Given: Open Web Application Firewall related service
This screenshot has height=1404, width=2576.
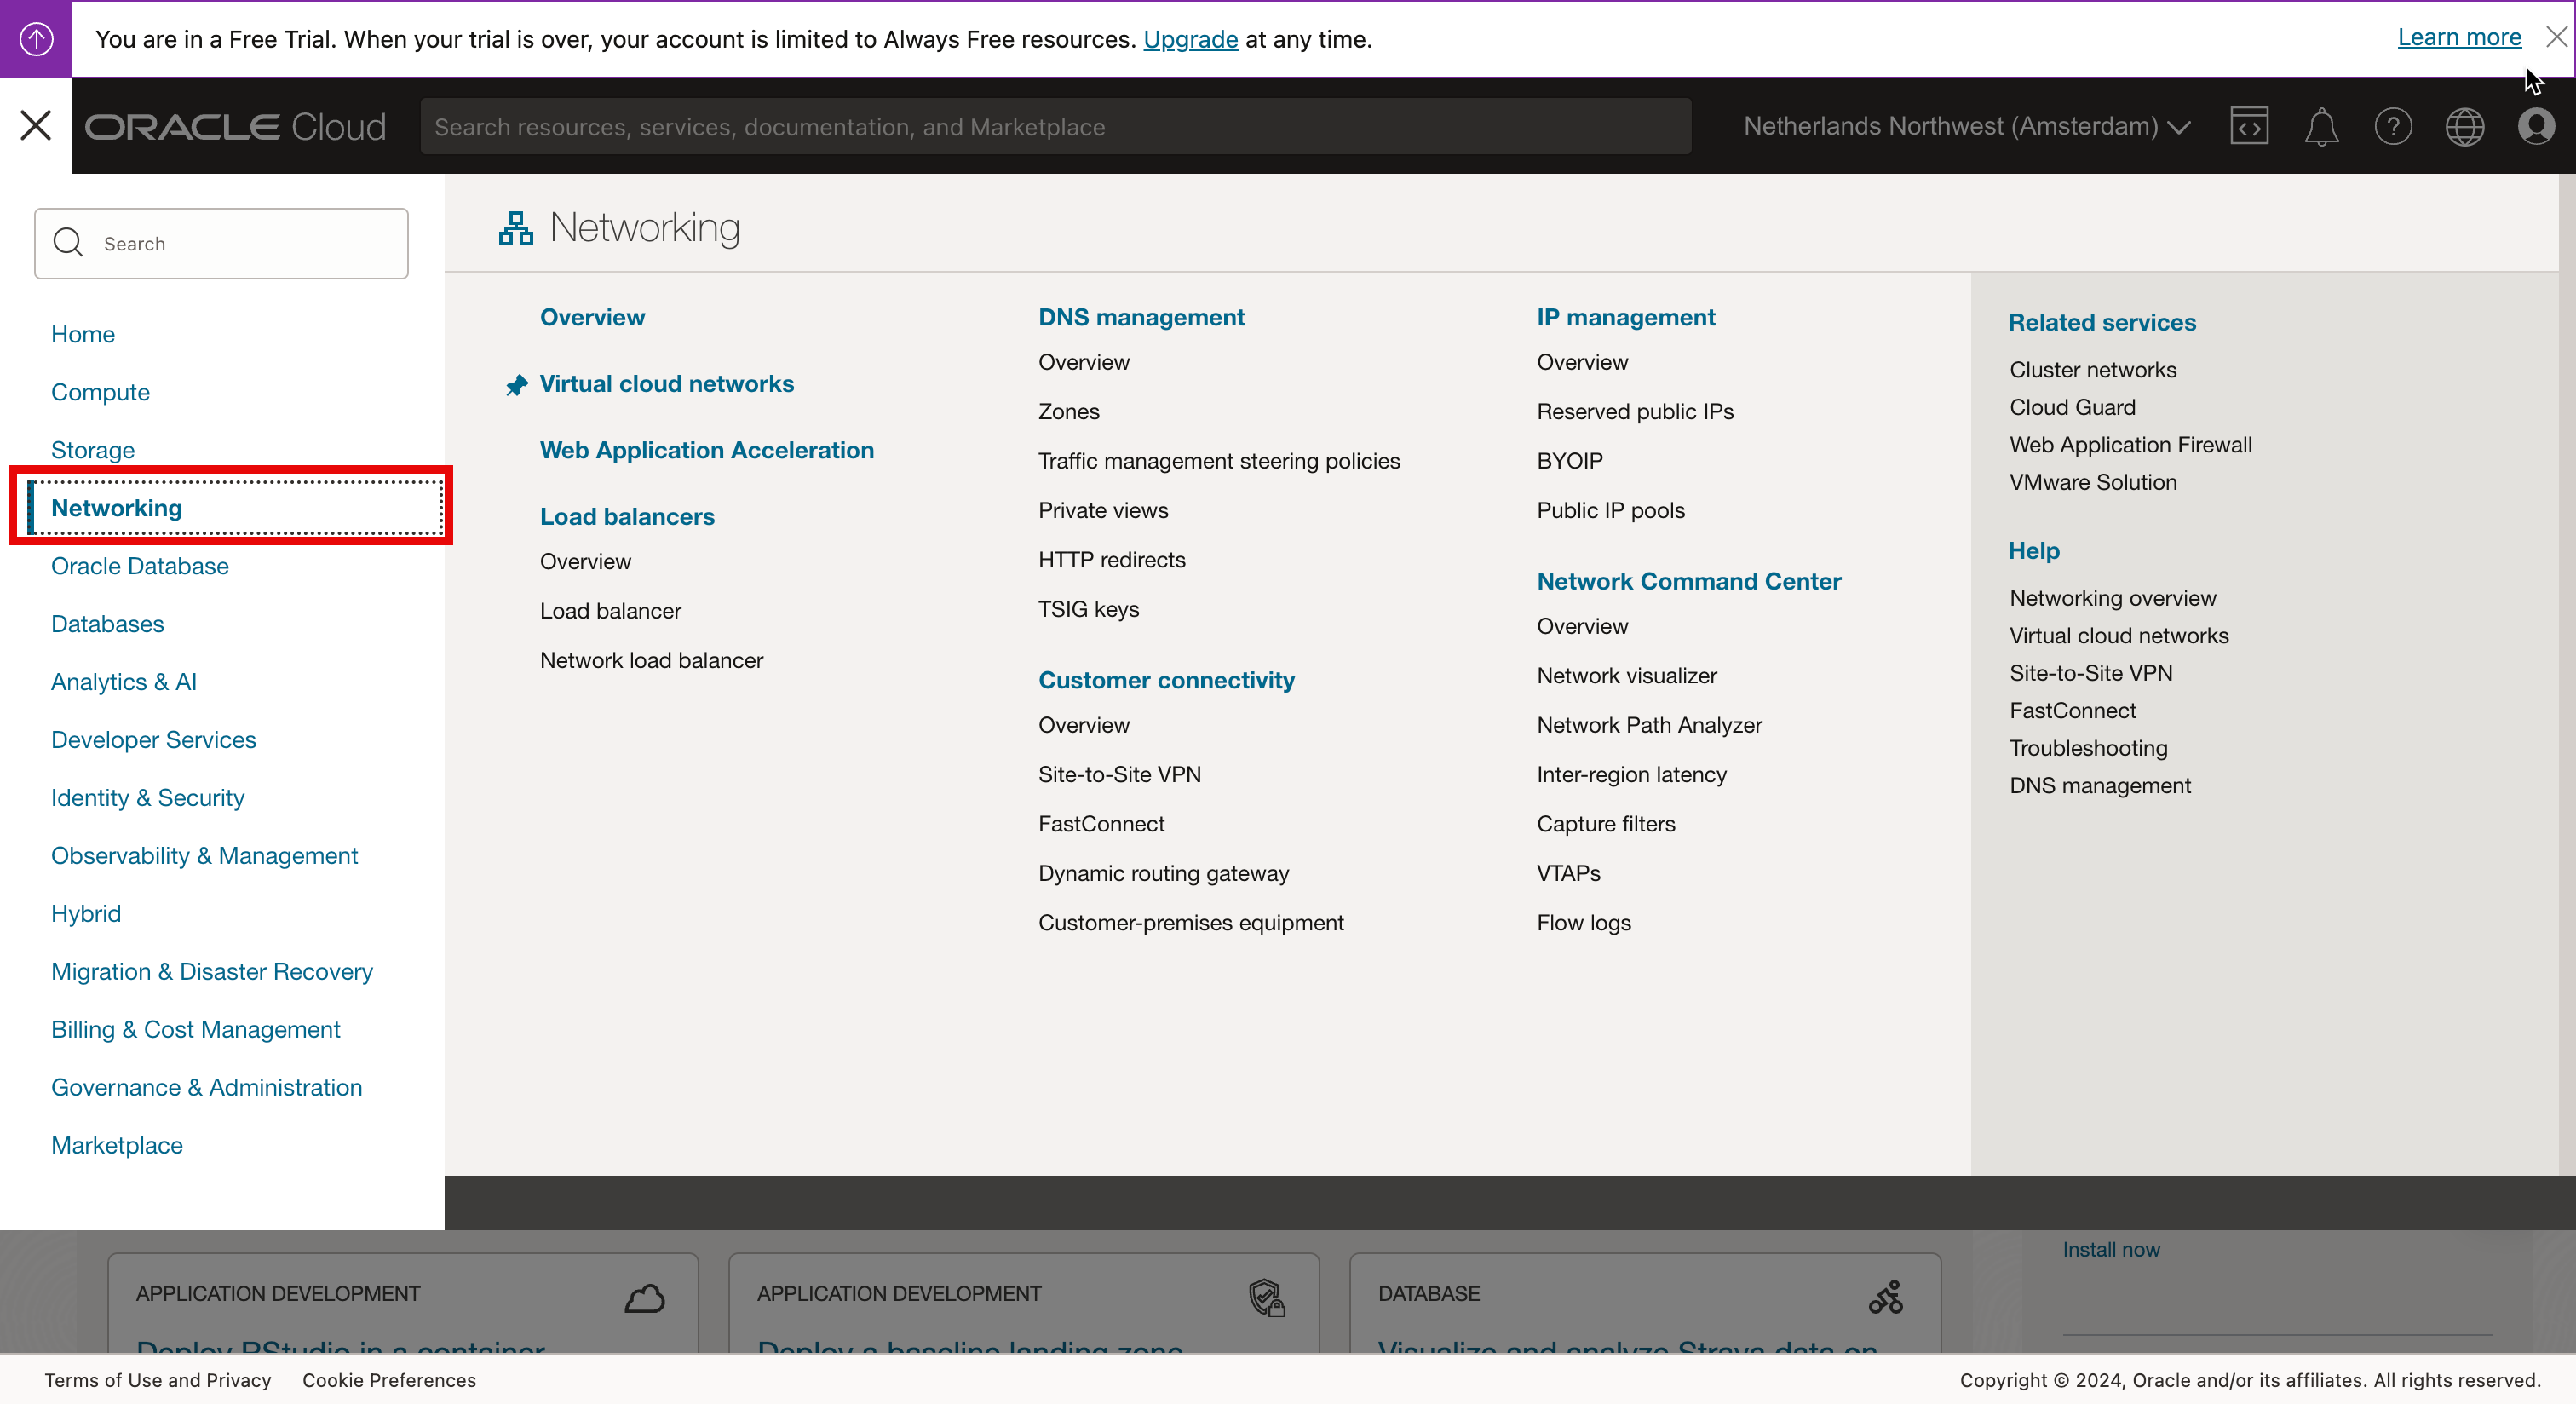Looking at the screenshot, I should tap(2130, 445).
